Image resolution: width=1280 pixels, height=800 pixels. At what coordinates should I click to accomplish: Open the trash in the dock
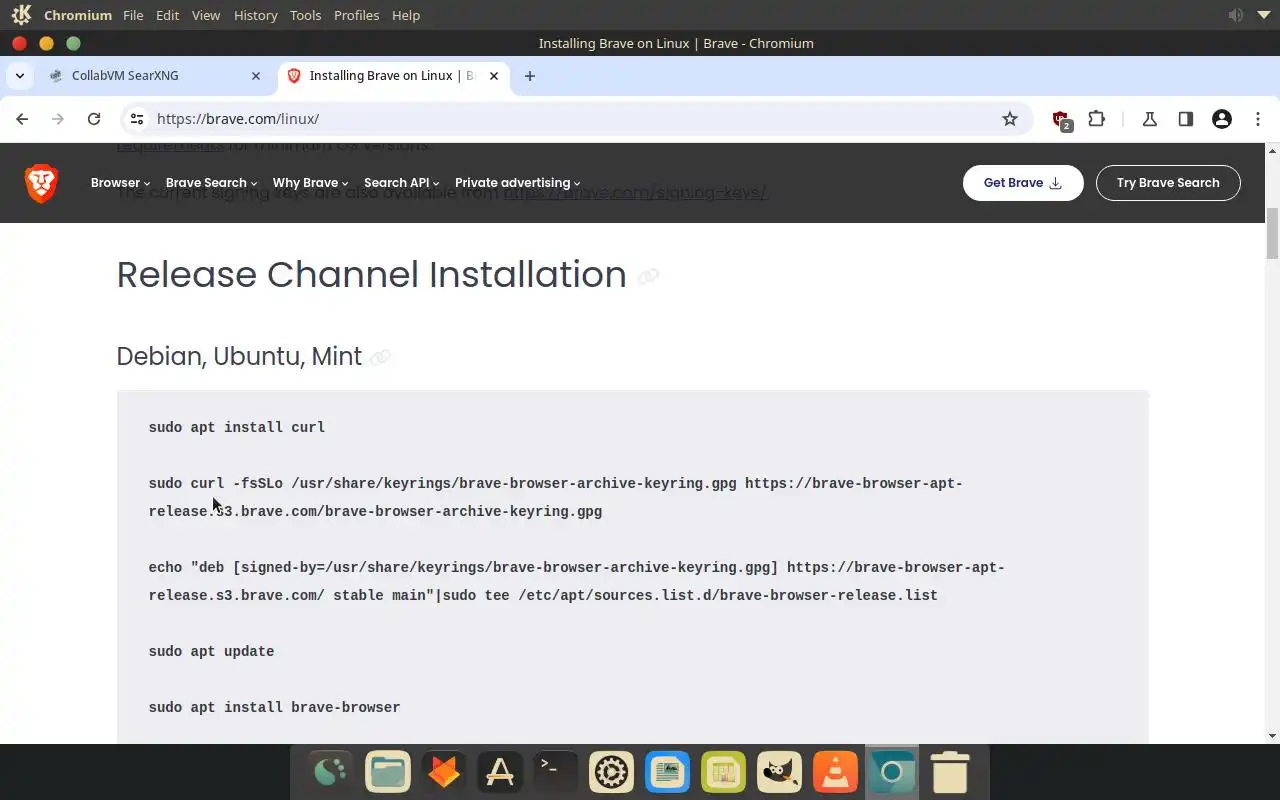[950, 772]
